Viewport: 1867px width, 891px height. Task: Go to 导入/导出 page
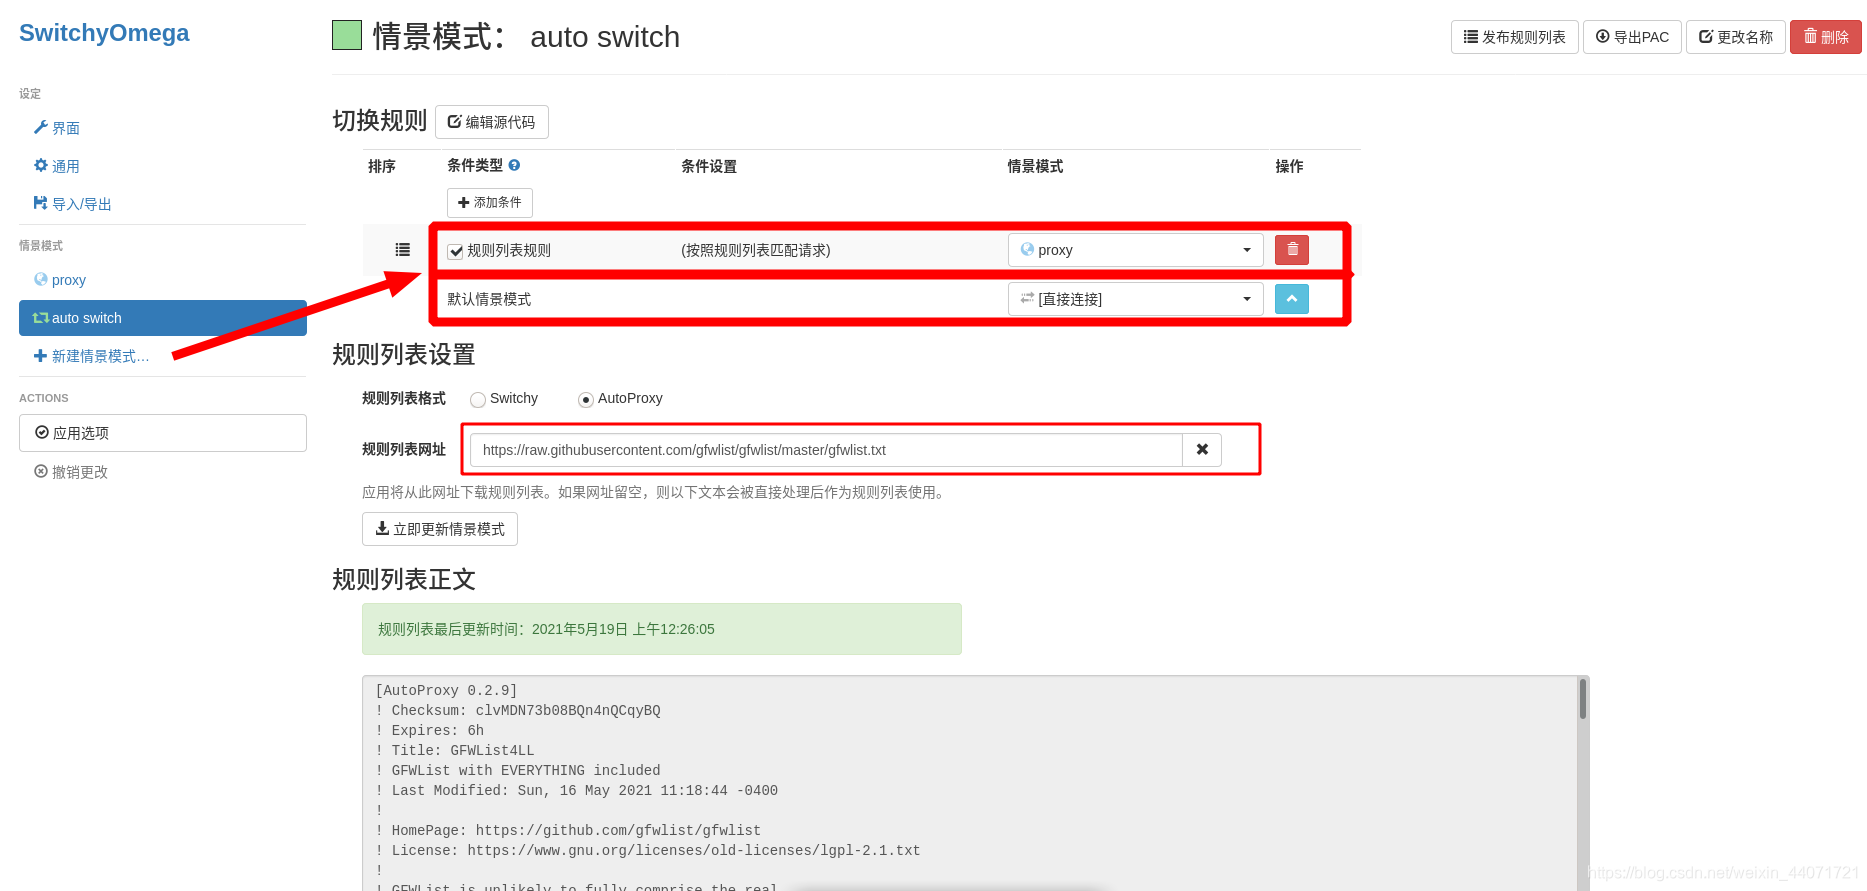tap(81, 204)
